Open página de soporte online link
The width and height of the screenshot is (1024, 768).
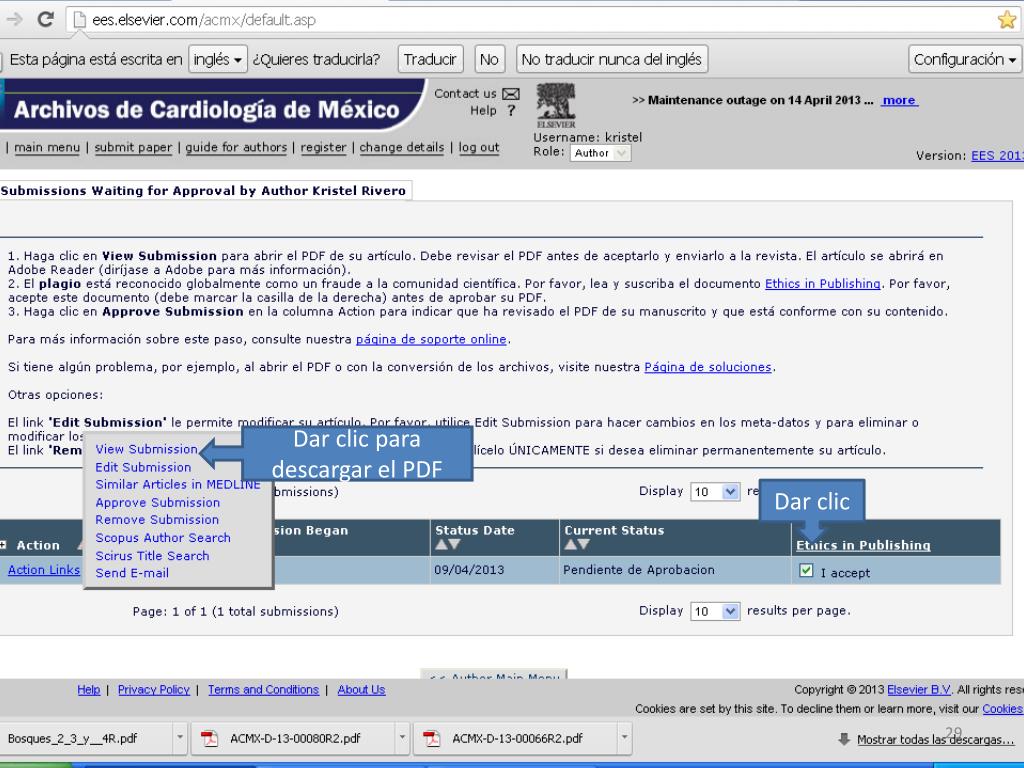point(431,340)
